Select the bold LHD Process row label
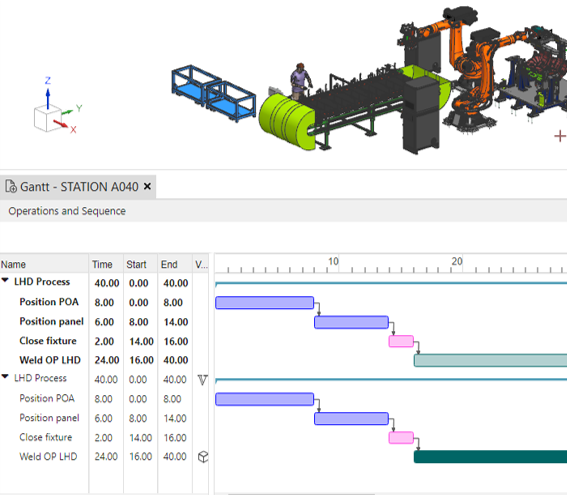This screenshot has width=567, height=495. [42, 282]
